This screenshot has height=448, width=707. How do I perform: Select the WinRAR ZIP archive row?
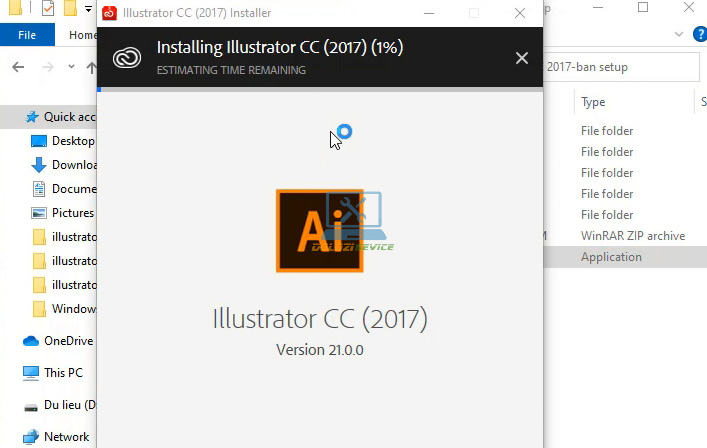point(633,236)
